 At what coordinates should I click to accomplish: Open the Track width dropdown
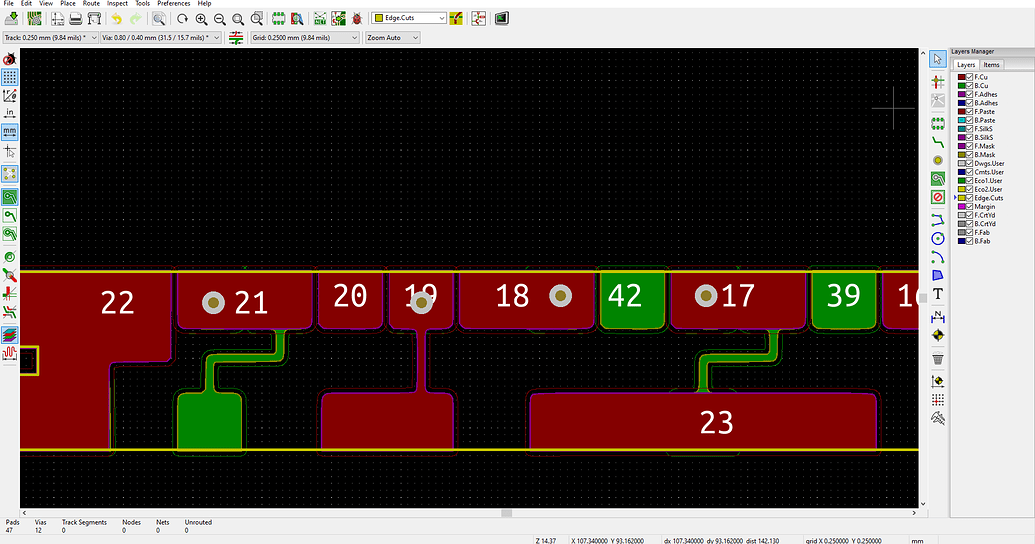pos(50,38)
